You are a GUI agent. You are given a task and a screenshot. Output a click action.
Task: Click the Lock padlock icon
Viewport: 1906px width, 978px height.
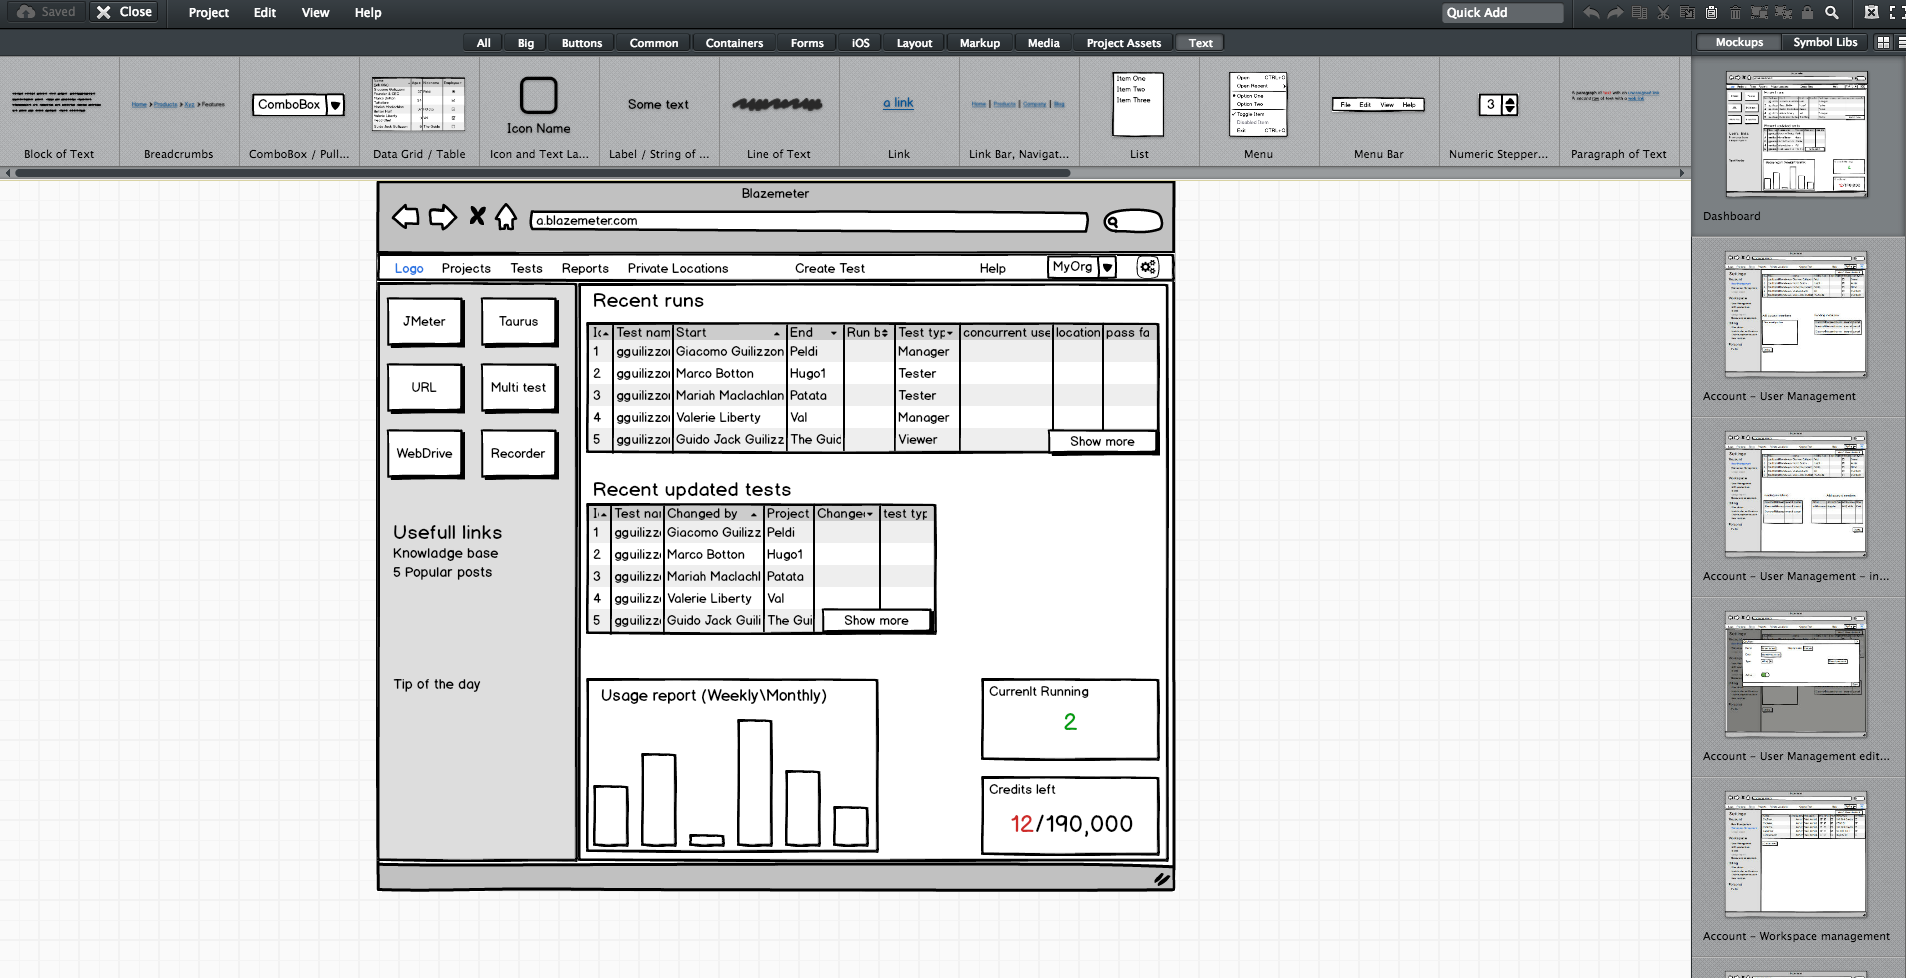point(1807,13)
